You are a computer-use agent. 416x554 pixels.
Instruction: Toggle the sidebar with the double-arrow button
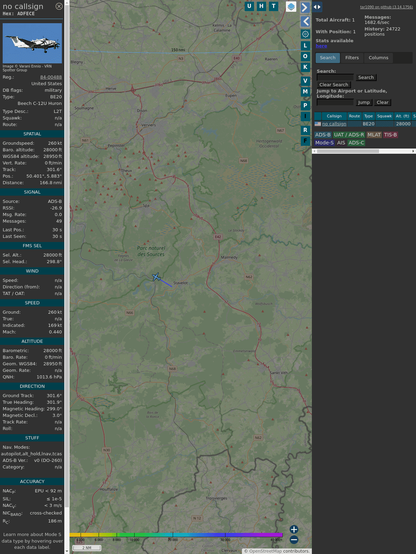tap(317, 7)
